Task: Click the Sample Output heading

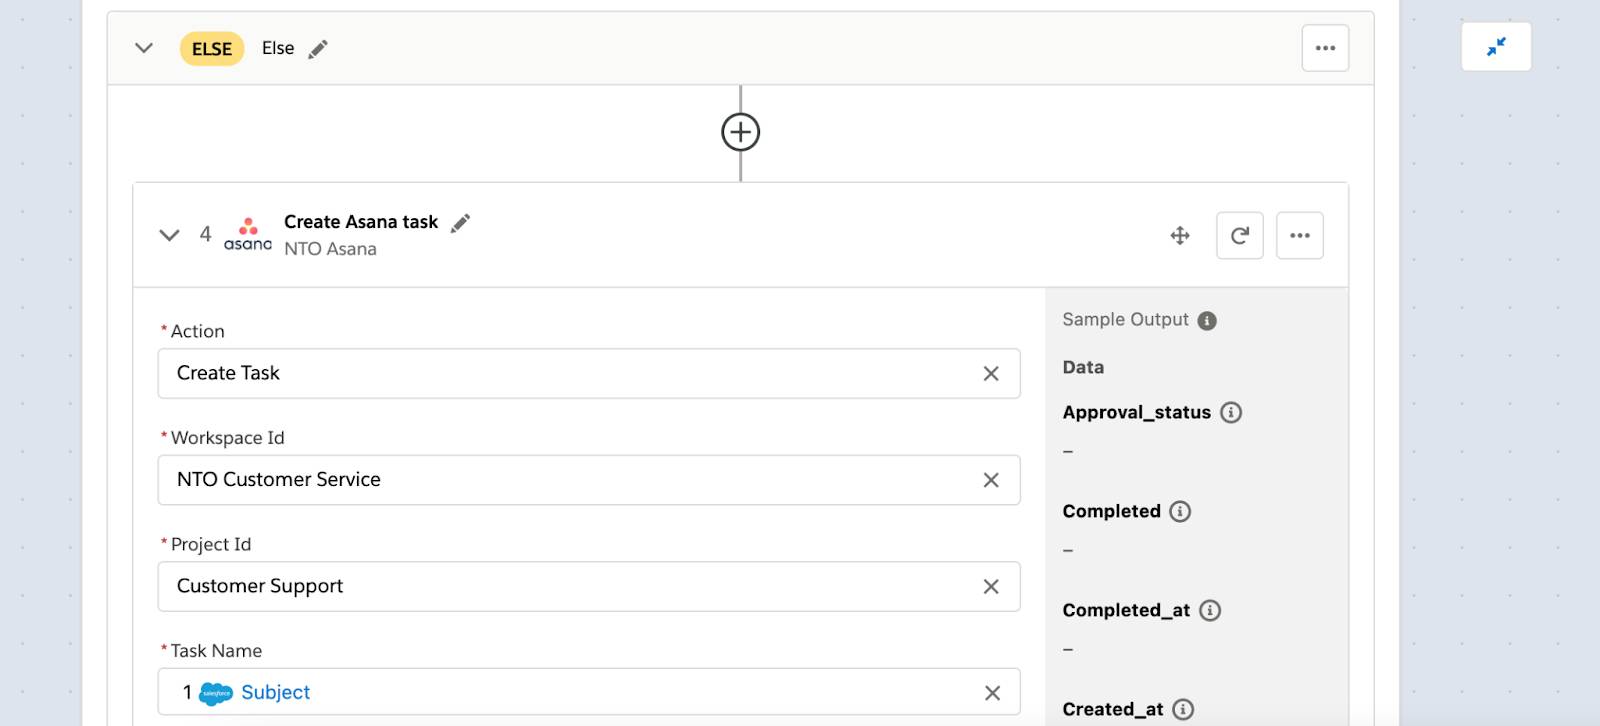Action: pyautogui.click(x=1125, y=320)
